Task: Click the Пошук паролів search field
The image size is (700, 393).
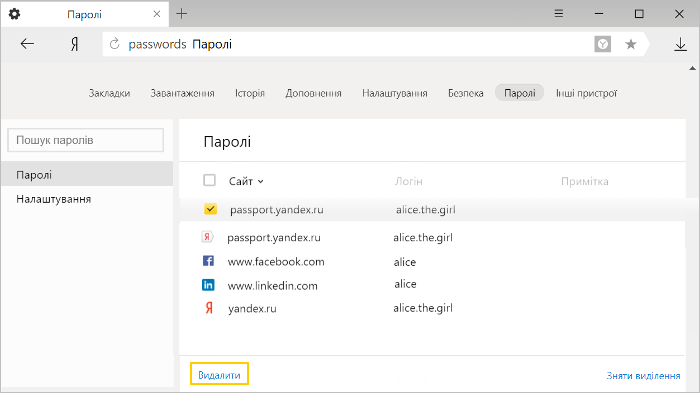Action: tap(86, 140)
